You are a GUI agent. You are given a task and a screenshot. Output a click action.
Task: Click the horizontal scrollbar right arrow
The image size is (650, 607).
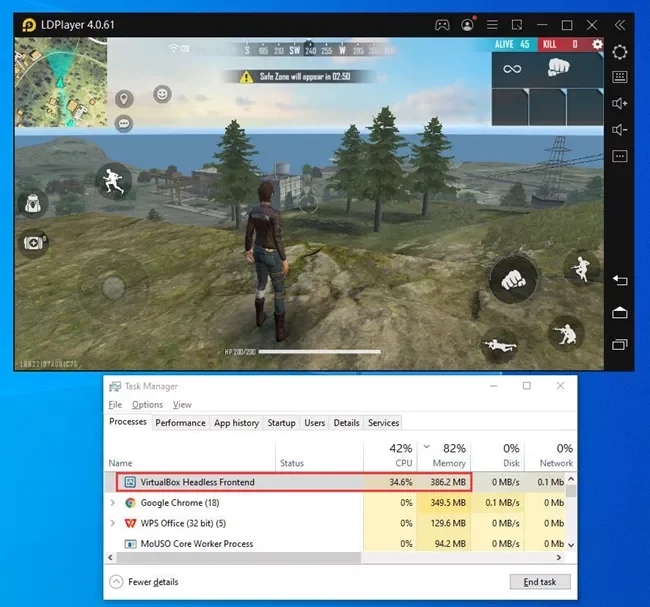pyautogui.click(x=559, y=558)
